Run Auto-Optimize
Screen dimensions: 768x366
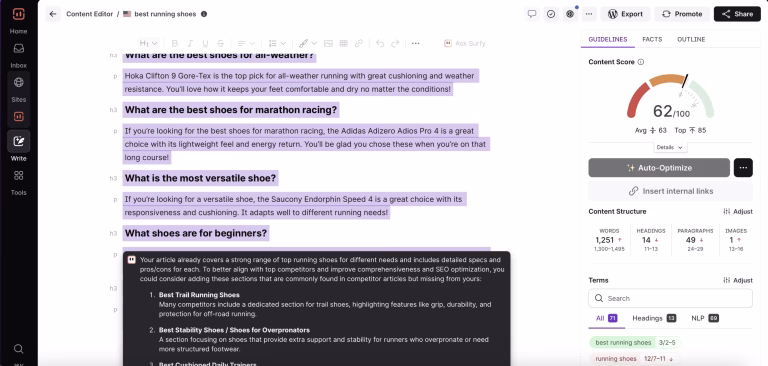(x=659, y=168)
